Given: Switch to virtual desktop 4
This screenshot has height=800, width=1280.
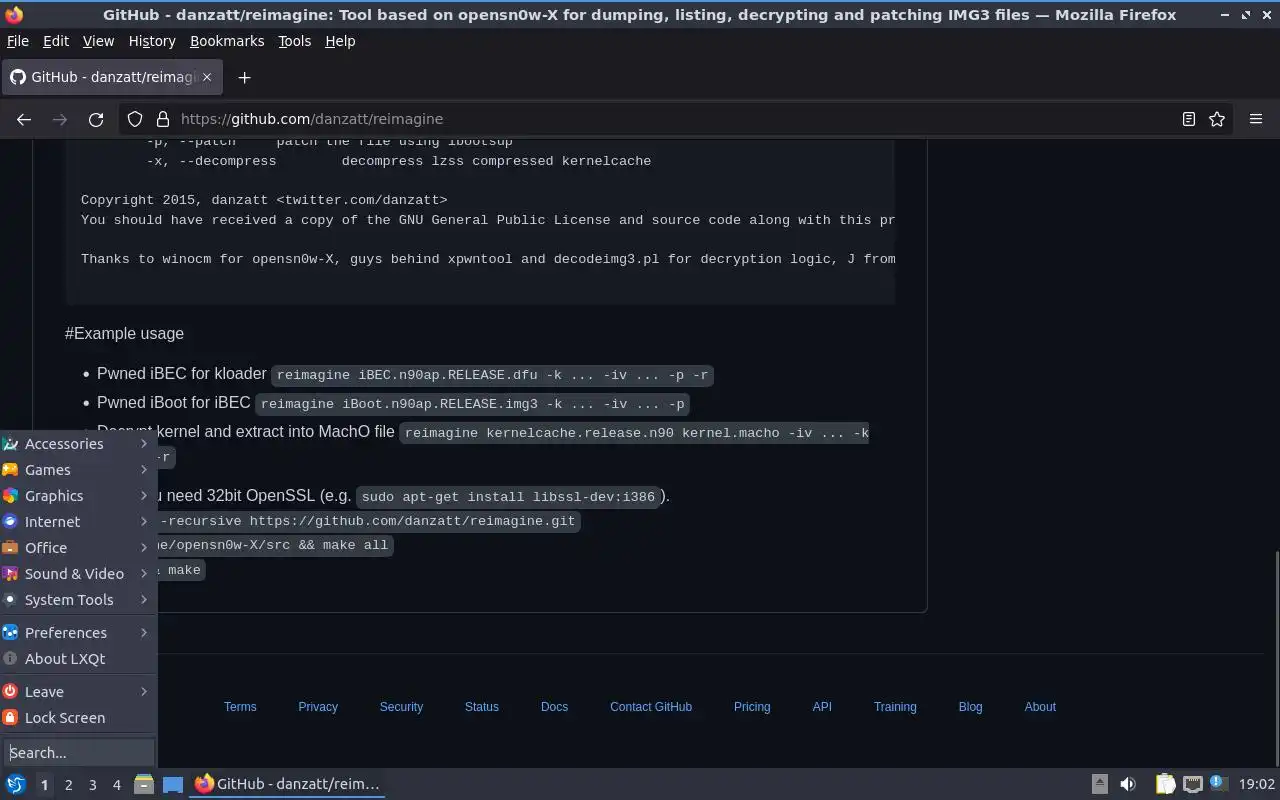Looking at the screenshot, I should [116, 785].
